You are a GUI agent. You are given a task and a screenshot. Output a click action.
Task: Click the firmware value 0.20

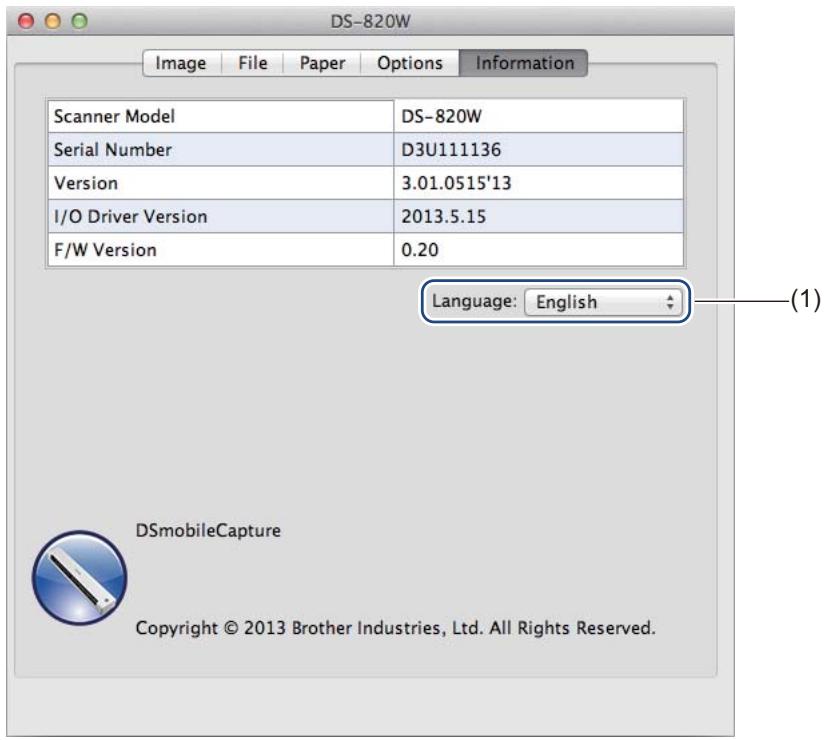(x=419, y=250)
